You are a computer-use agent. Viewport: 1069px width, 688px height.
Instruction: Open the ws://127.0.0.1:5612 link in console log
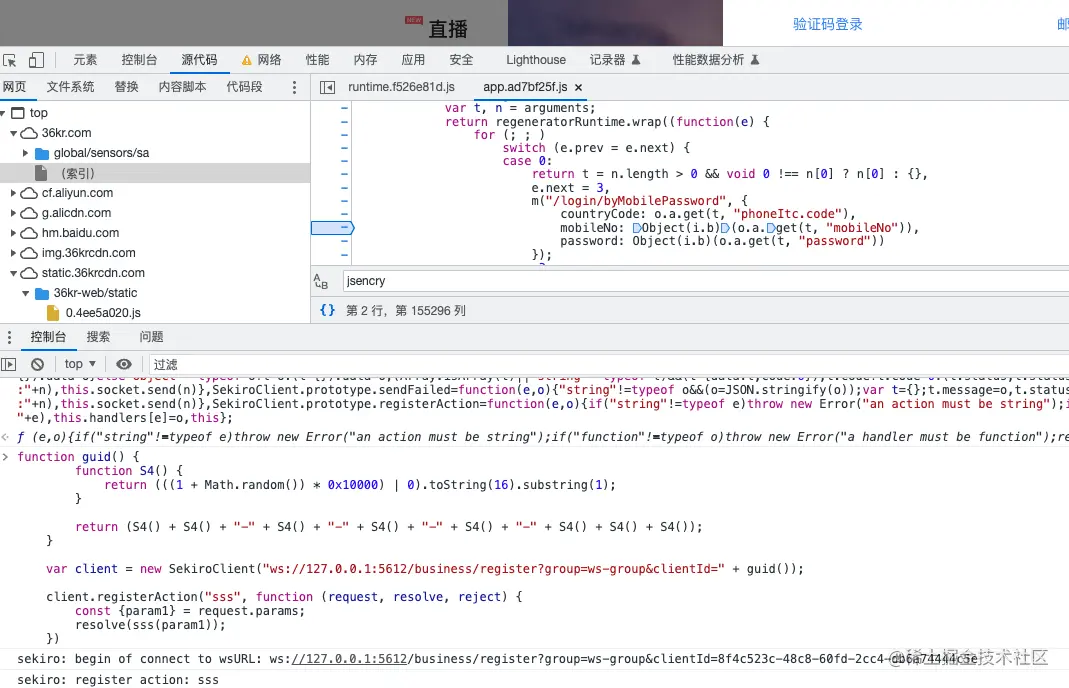[348, 659]
